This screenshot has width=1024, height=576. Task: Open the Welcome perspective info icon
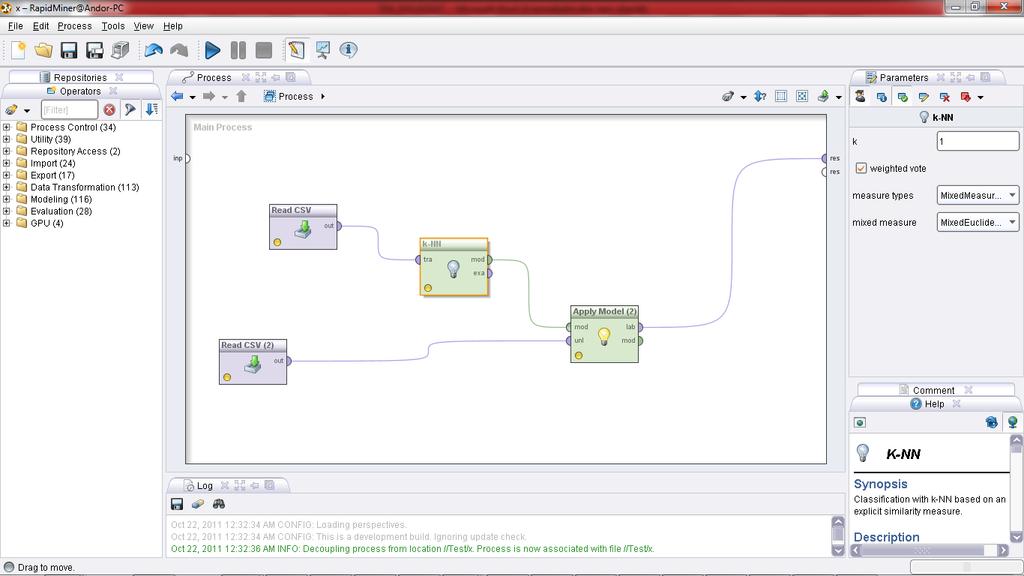click(348, 50)
